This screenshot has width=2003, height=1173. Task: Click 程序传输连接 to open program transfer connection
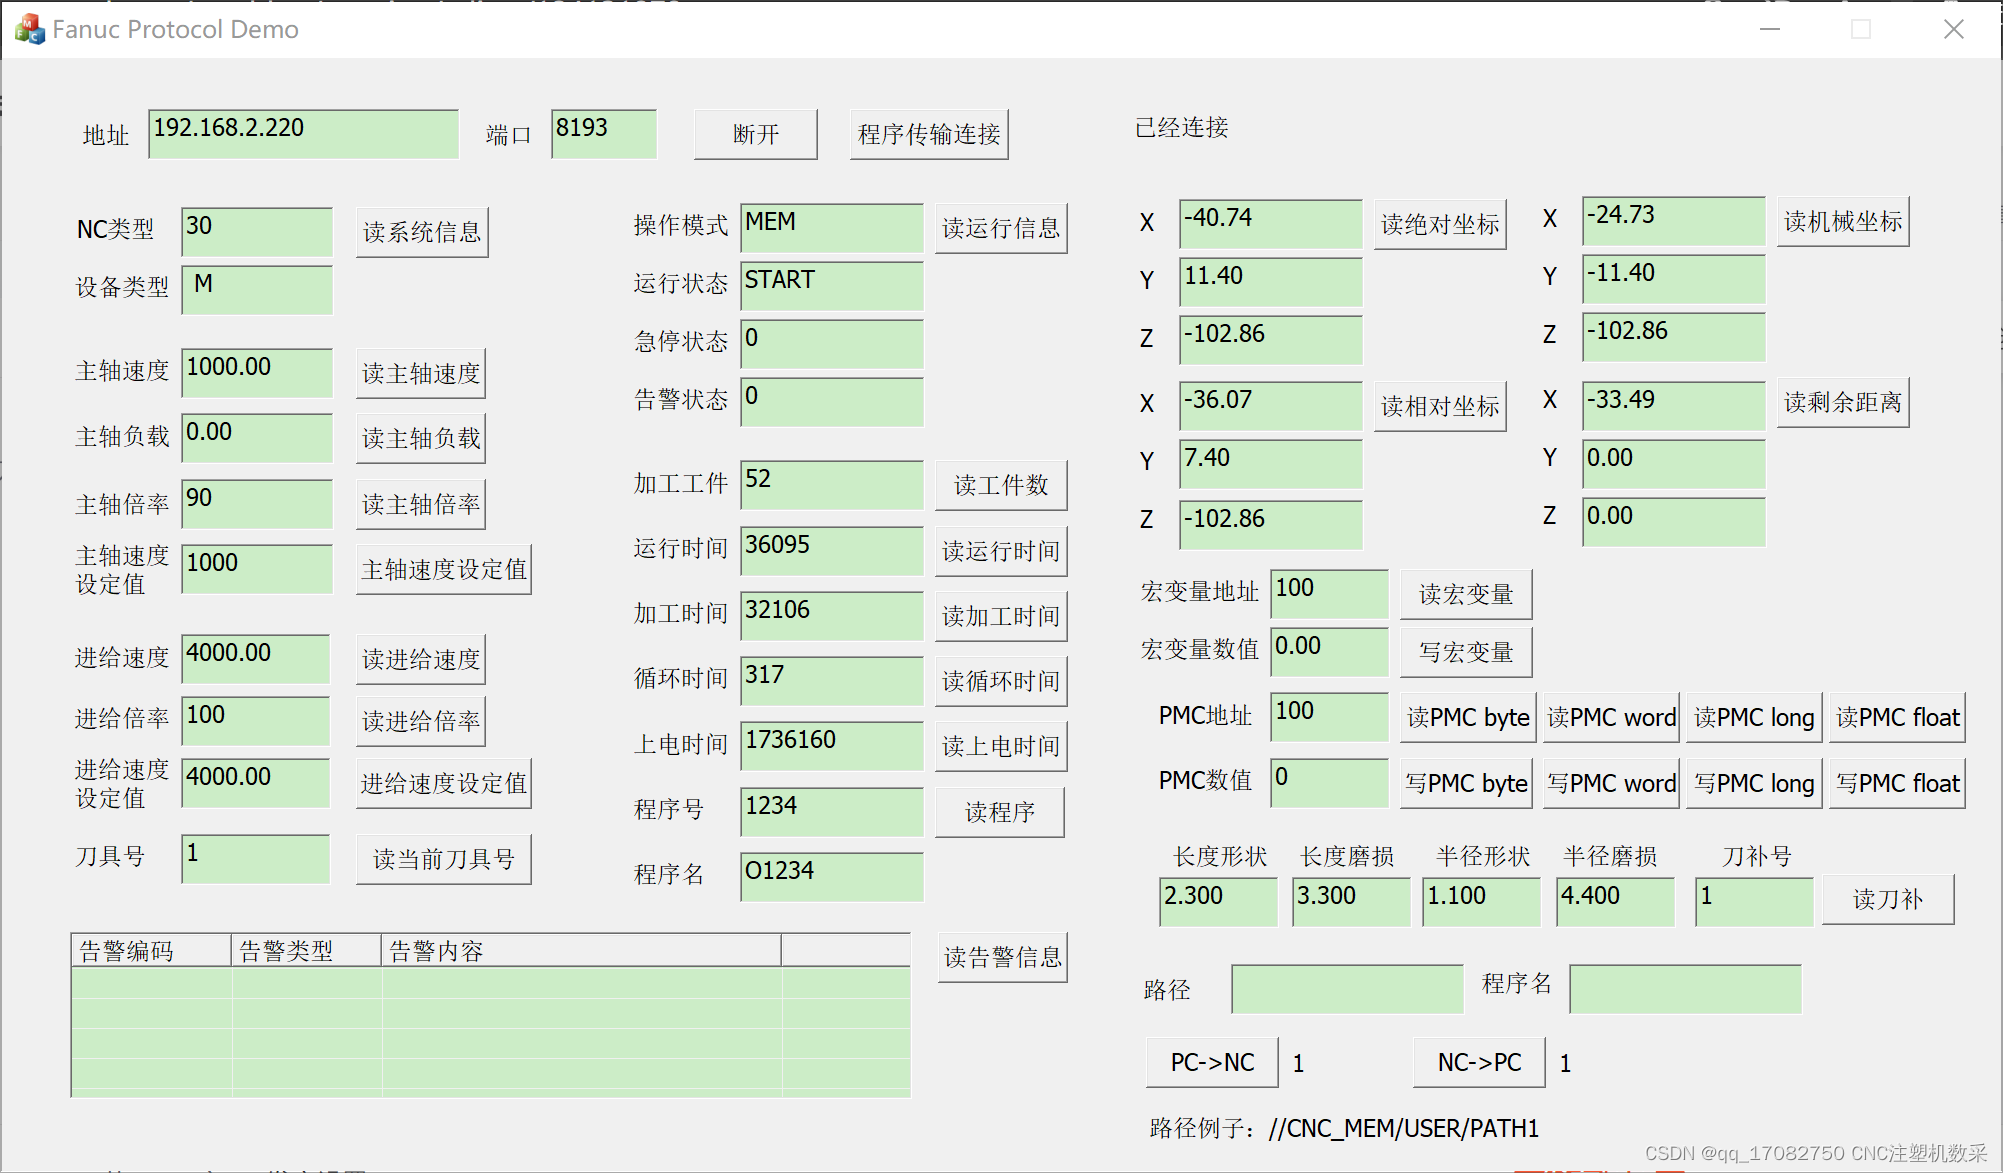click(928, 133)
